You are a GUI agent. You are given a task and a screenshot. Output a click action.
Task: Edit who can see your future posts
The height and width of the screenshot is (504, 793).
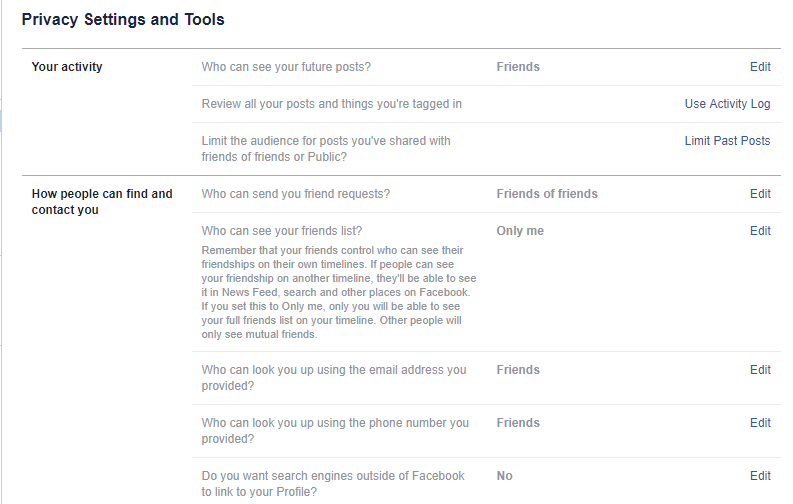760,67
